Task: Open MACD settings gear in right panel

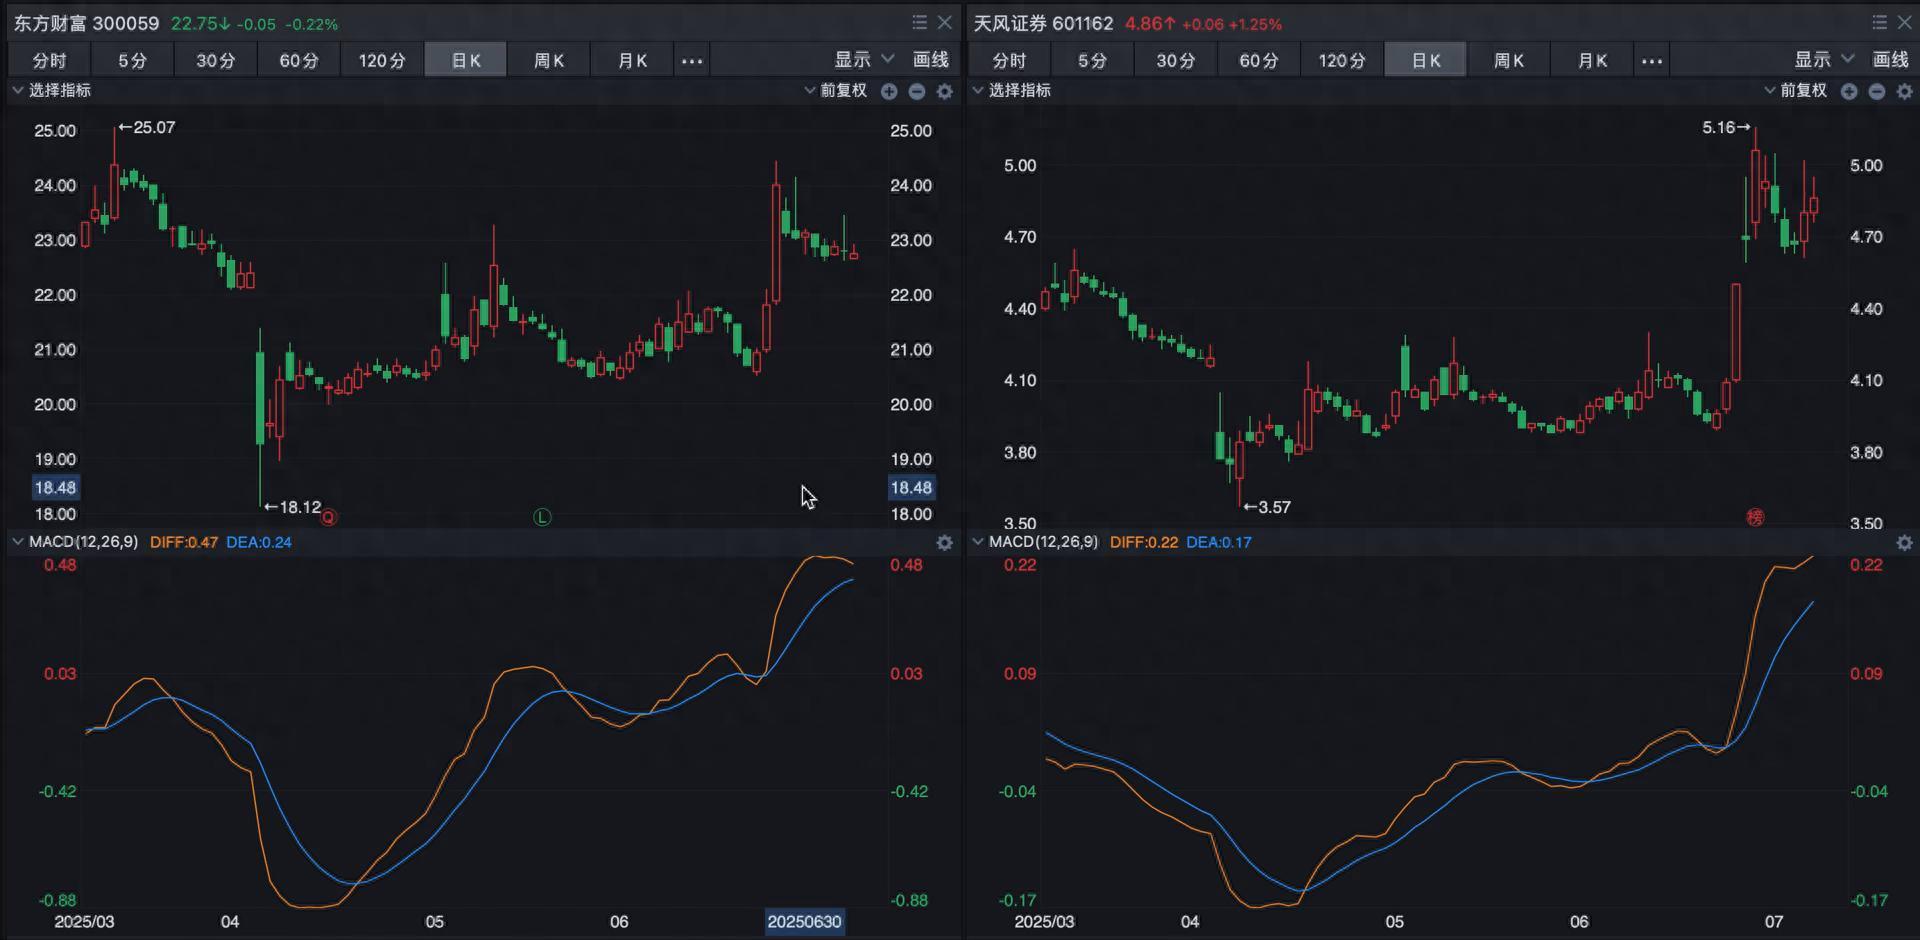Action: [1905, 542]
